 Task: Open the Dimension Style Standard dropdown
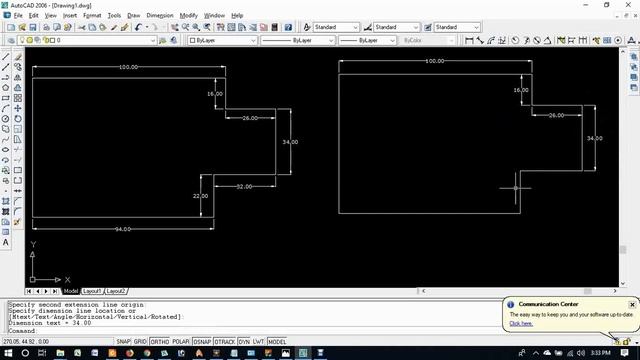coord(396,27)
